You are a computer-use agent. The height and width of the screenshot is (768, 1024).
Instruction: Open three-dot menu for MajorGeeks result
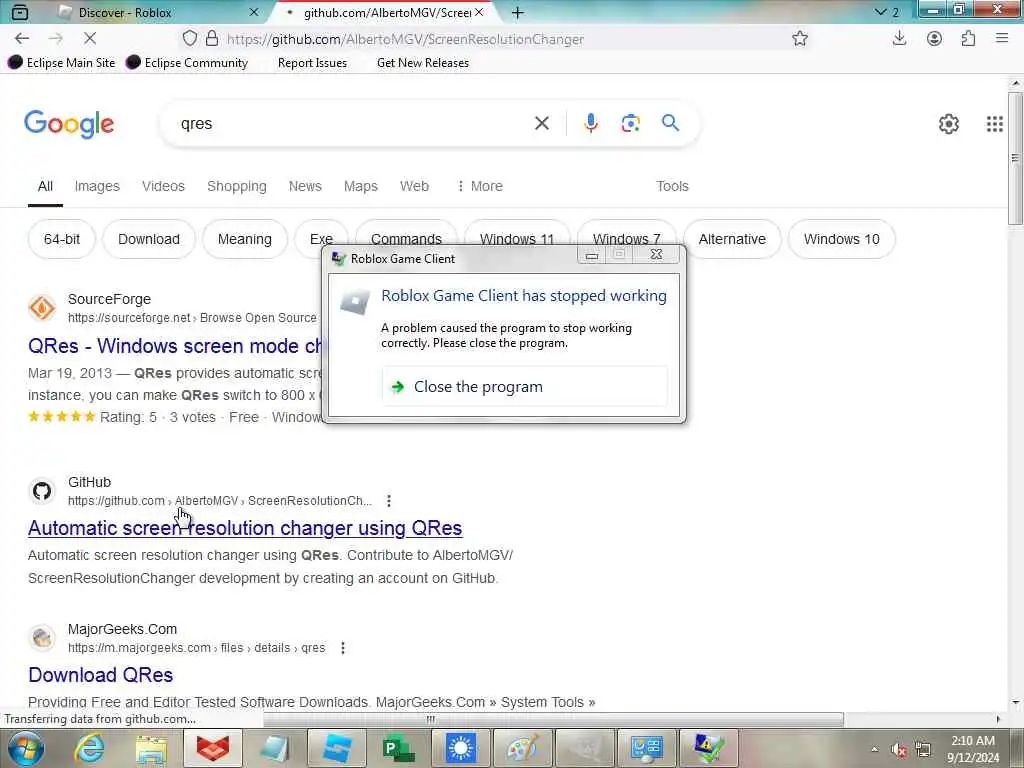click(343, 648)
